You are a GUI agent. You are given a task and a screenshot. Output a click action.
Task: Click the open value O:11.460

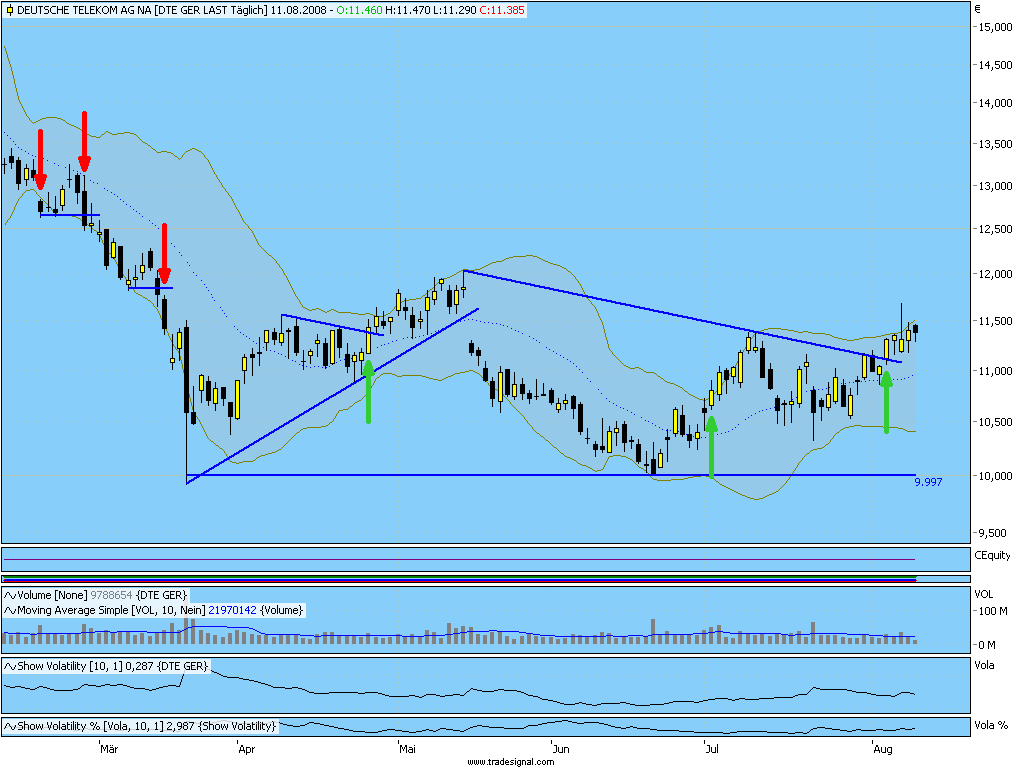(359, 10)
